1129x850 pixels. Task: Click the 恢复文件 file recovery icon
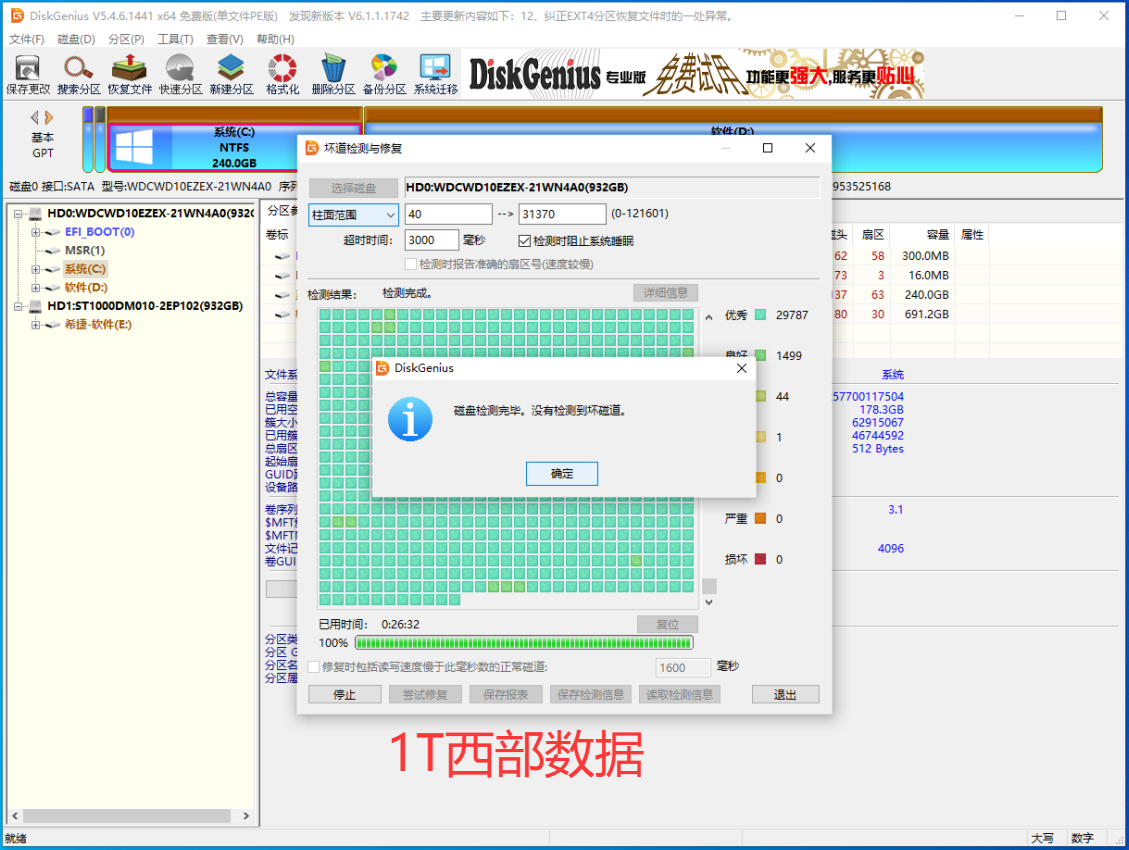point(130,74)
